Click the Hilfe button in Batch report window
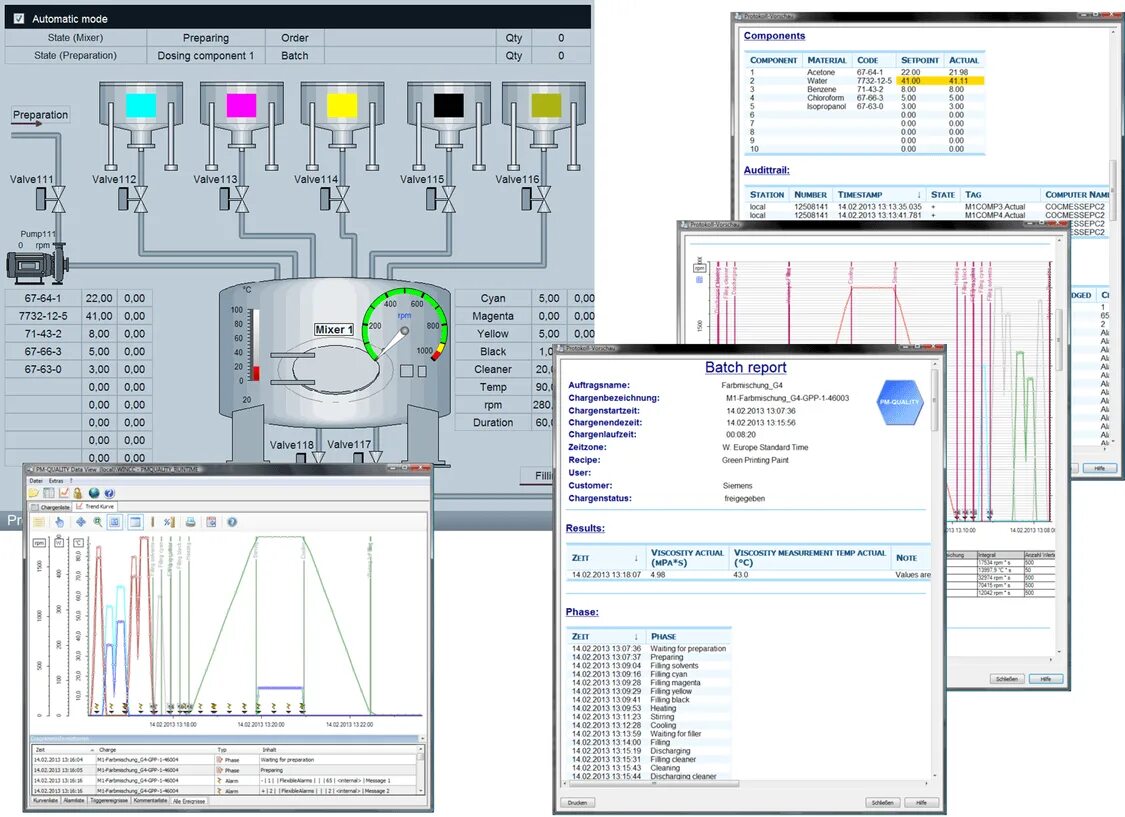This screenshot has height=817, width=1125. (x=921, y=803)
